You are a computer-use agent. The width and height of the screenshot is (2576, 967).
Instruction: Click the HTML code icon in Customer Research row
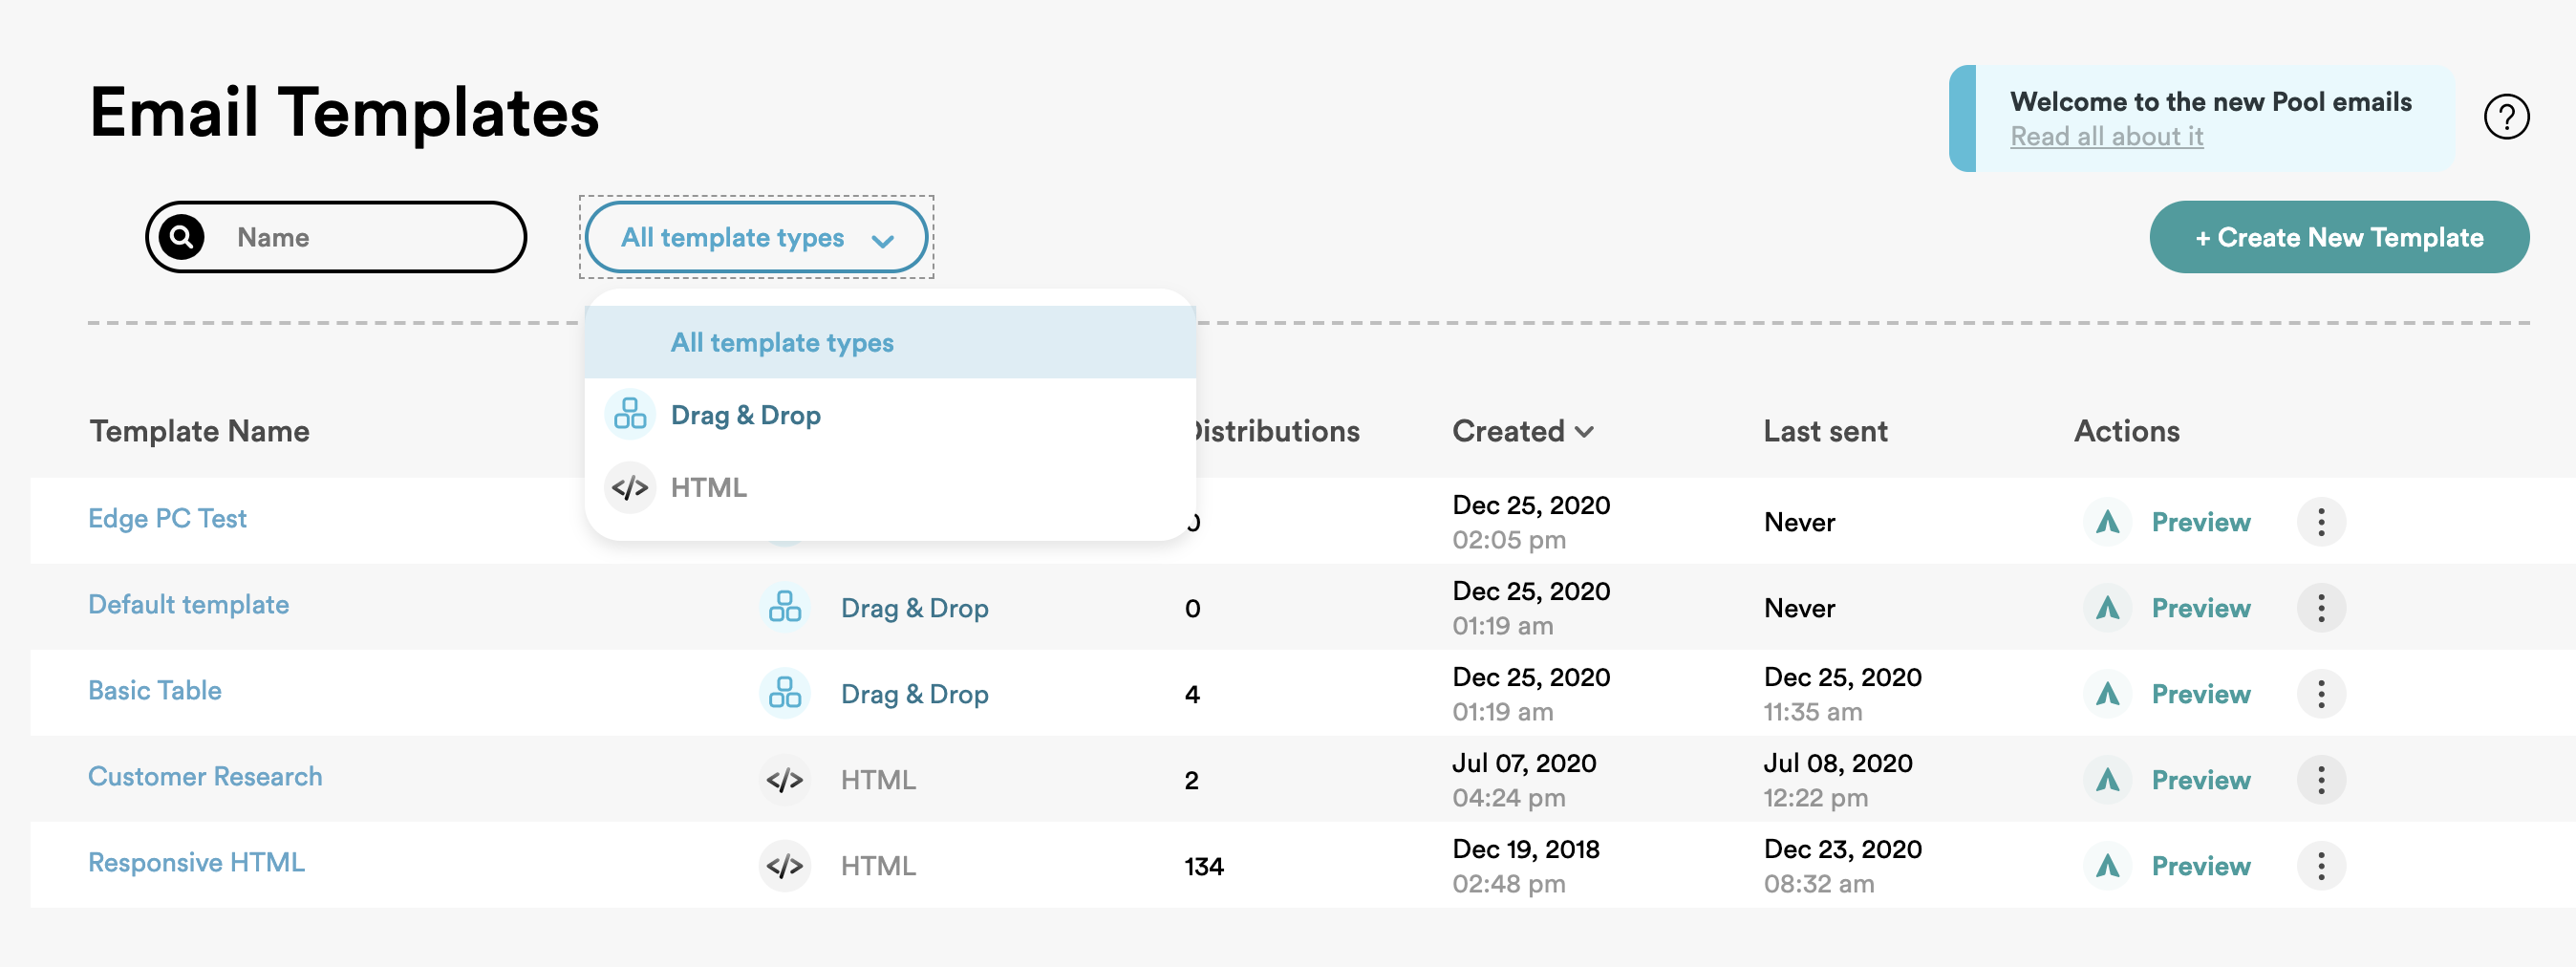[x=784, y=780]
